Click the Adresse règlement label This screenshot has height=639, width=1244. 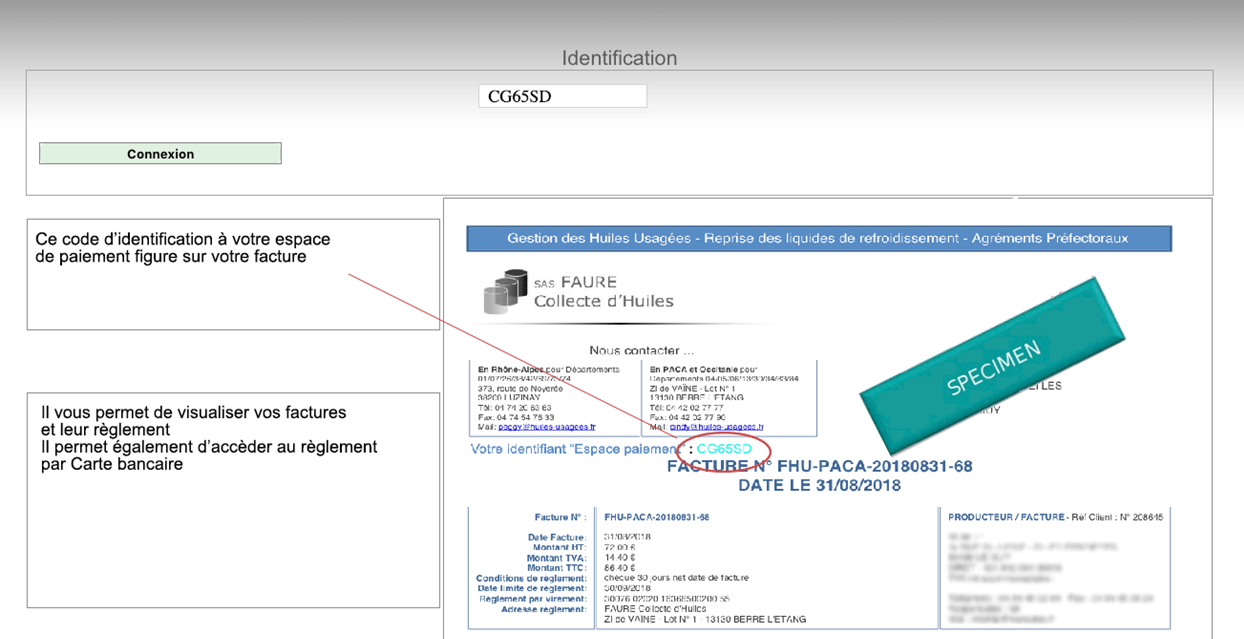click(544, 608)
